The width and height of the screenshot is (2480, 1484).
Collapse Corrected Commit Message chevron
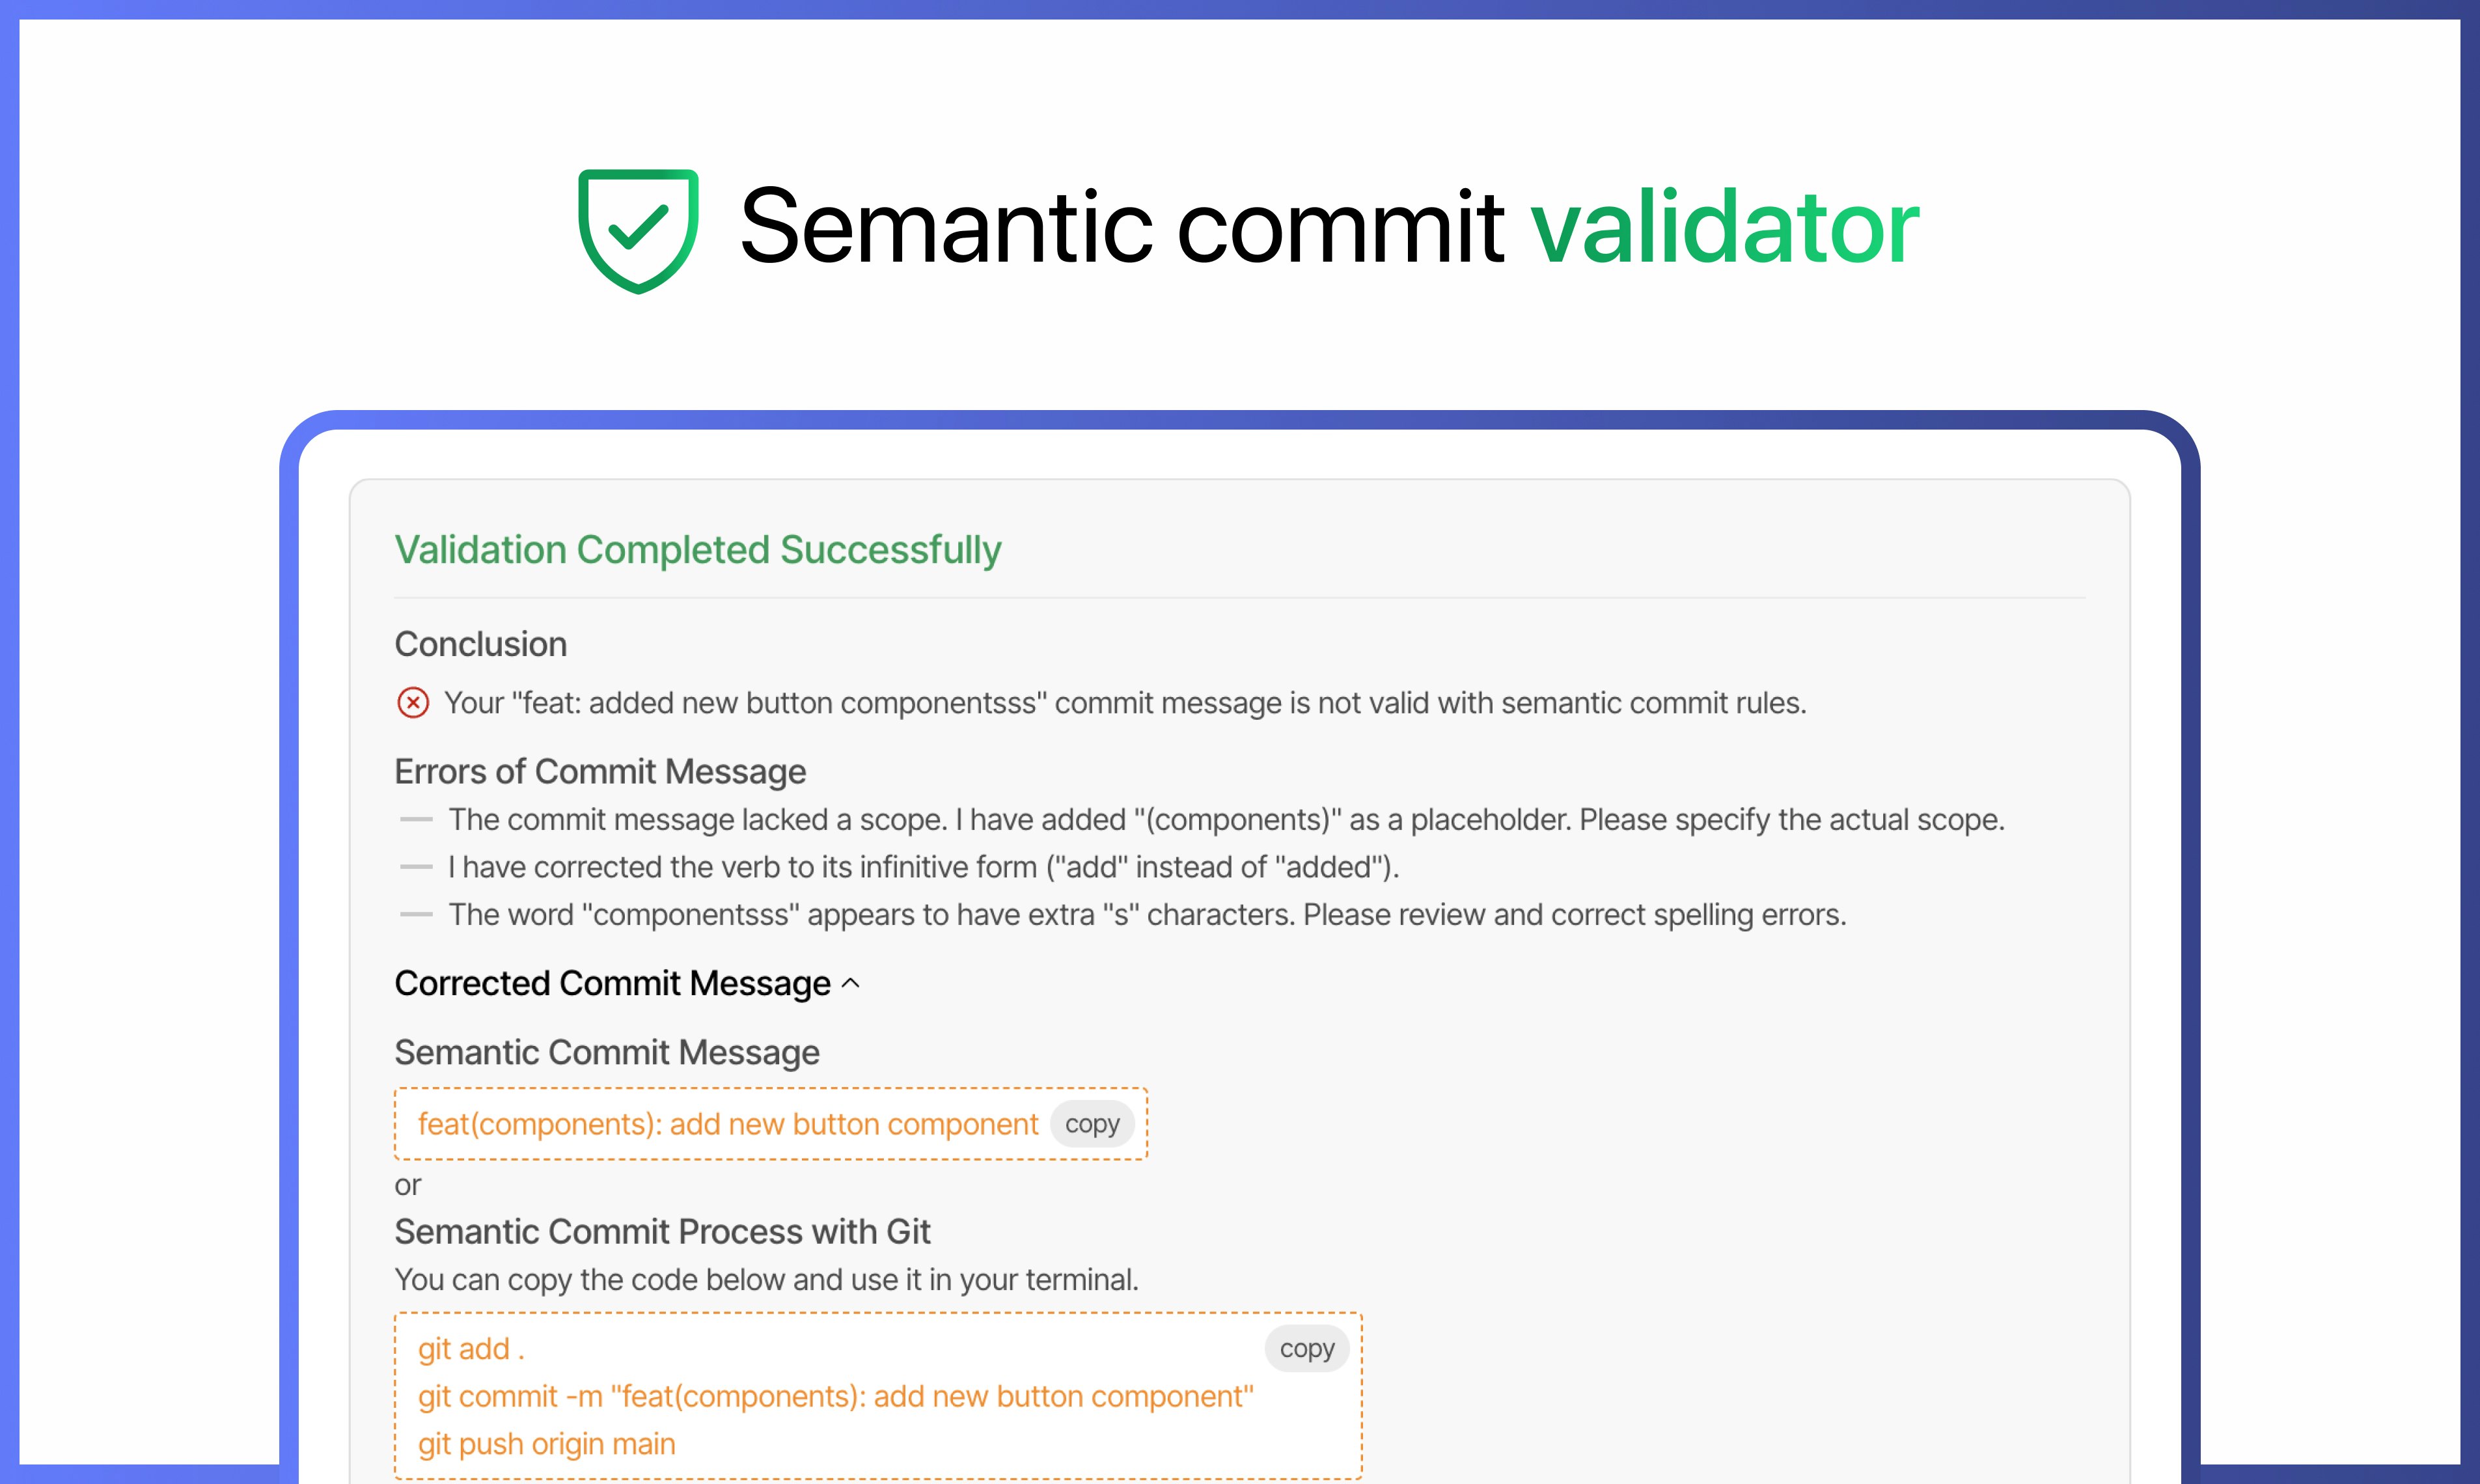coord(851,984)
